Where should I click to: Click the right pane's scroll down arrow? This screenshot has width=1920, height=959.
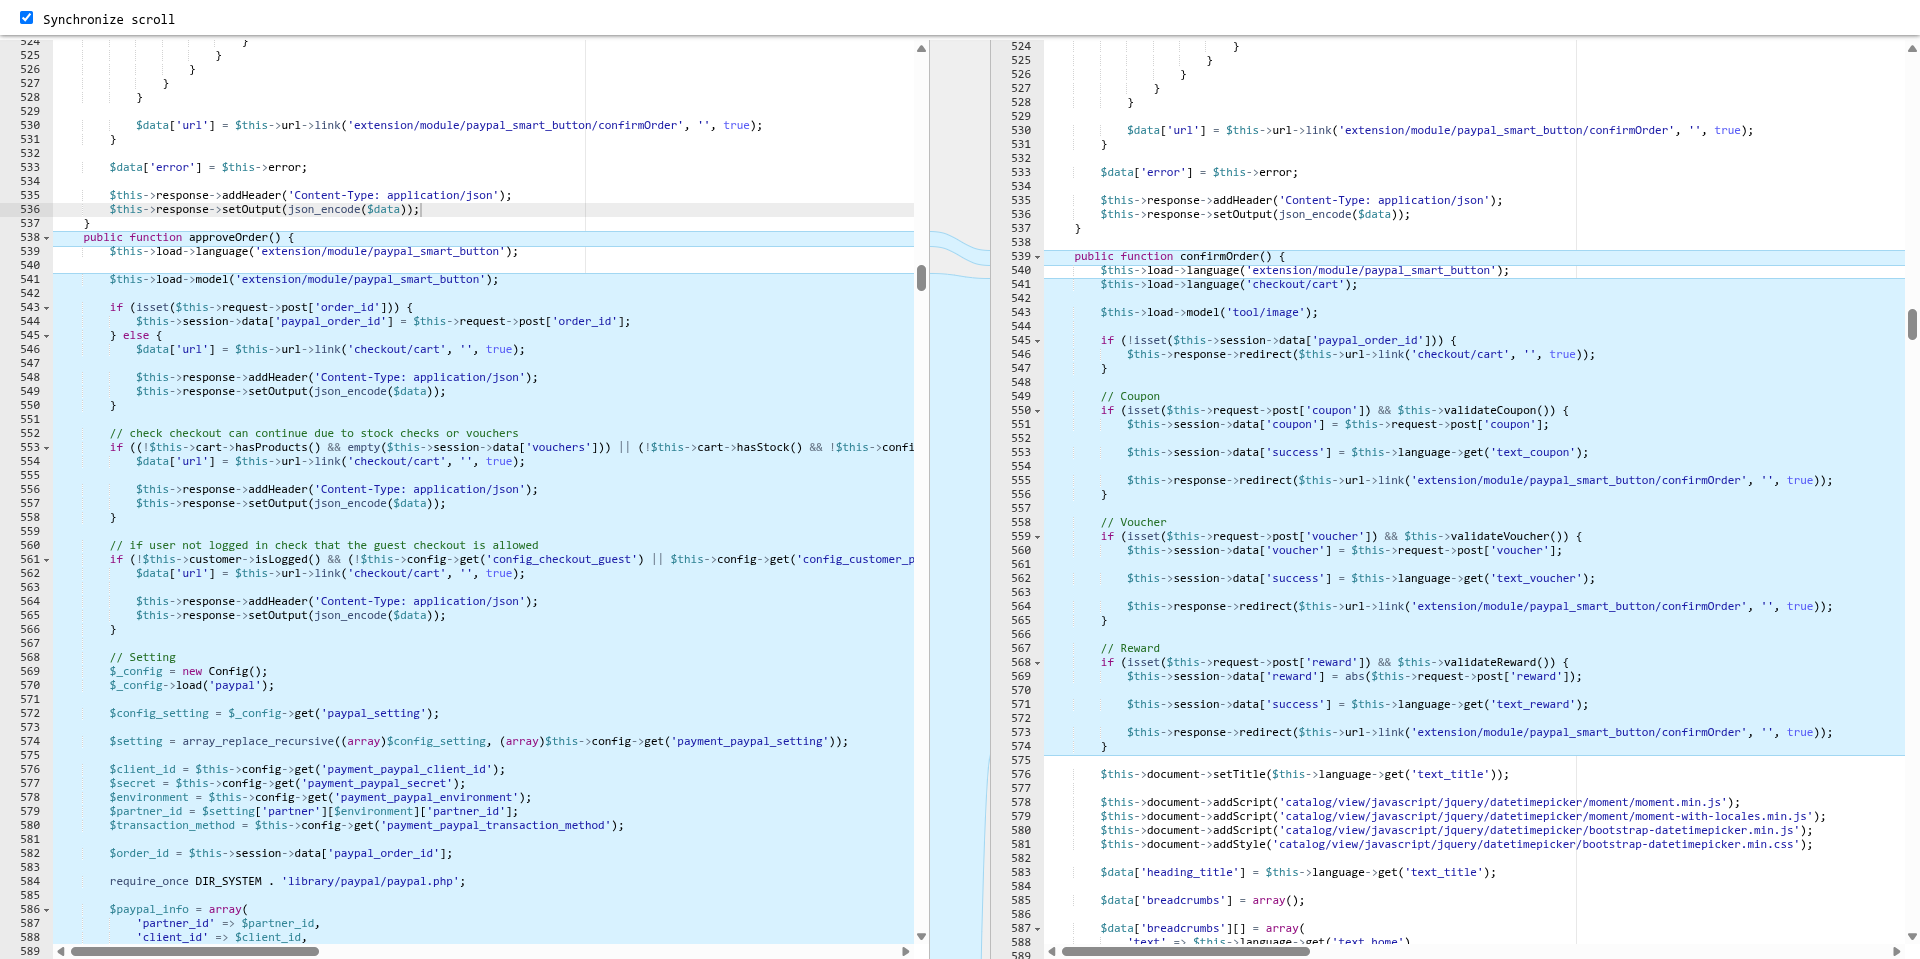click(x=1912, y=937)
